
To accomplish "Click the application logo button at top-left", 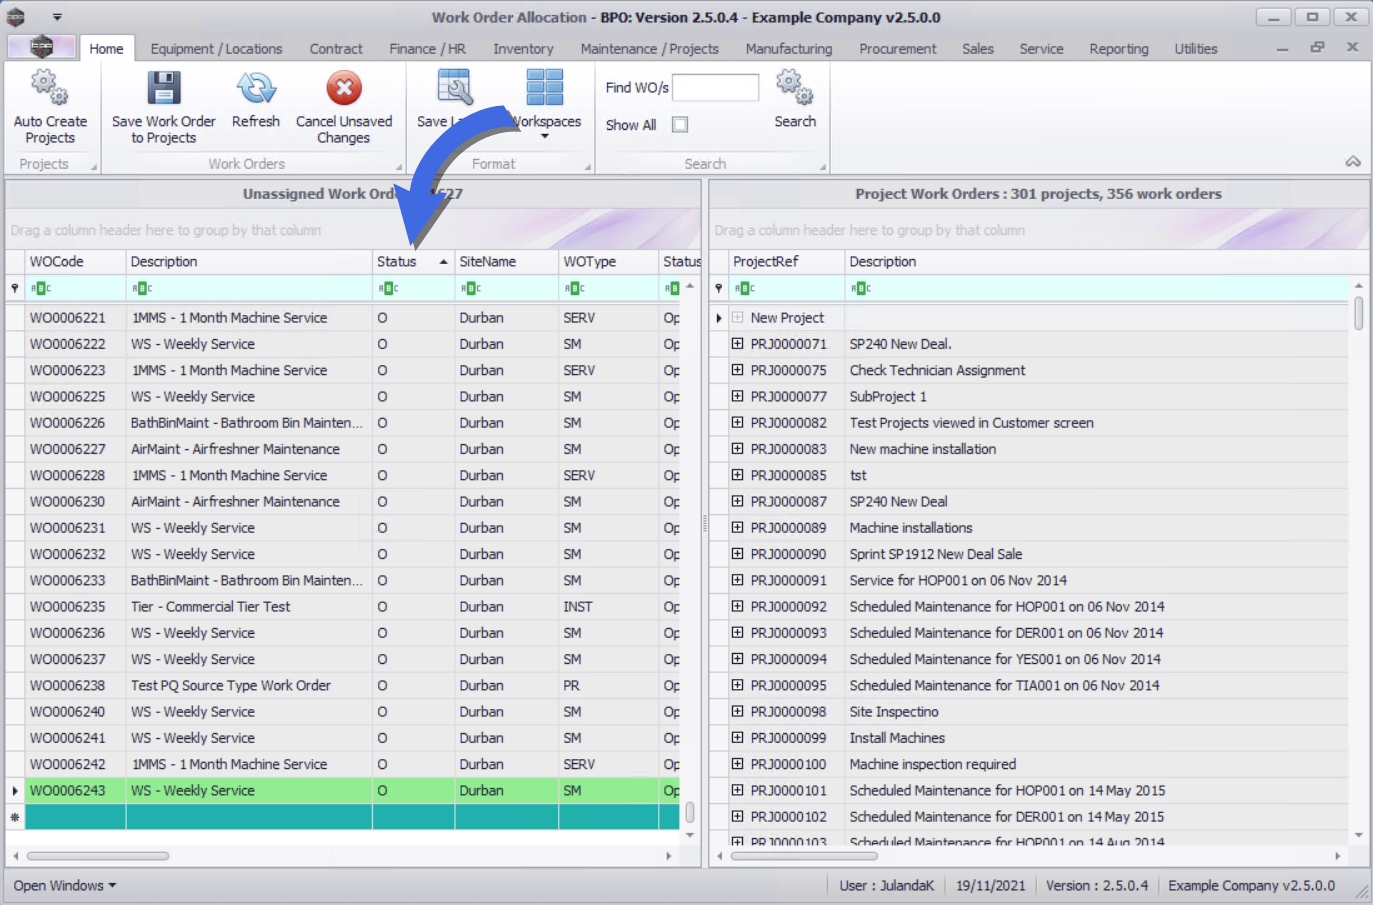I will (41, 47).
